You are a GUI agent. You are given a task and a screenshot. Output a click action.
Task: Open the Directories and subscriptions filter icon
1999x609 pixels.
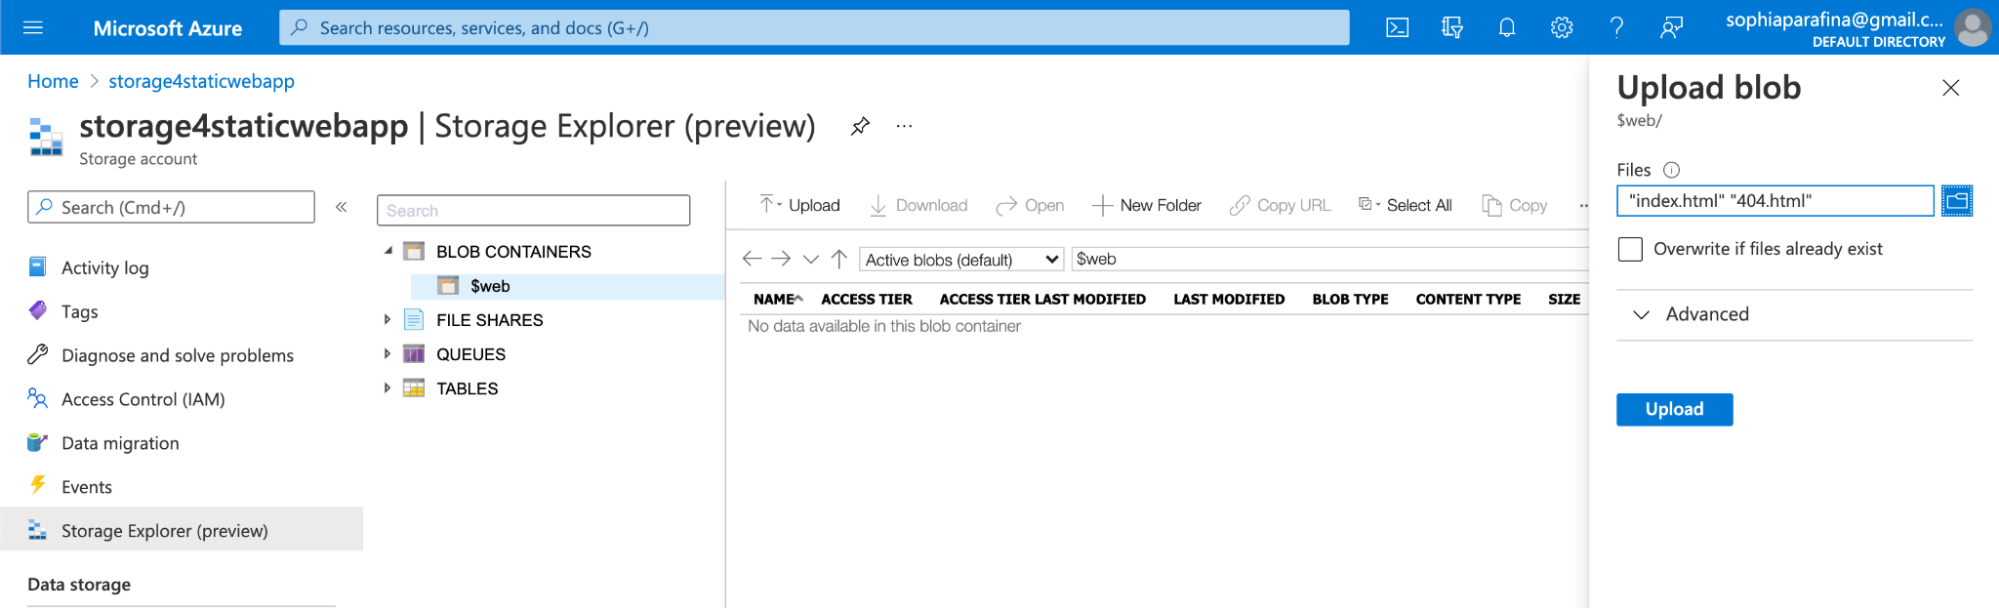pyautogui.click(x=1452, y=28)
